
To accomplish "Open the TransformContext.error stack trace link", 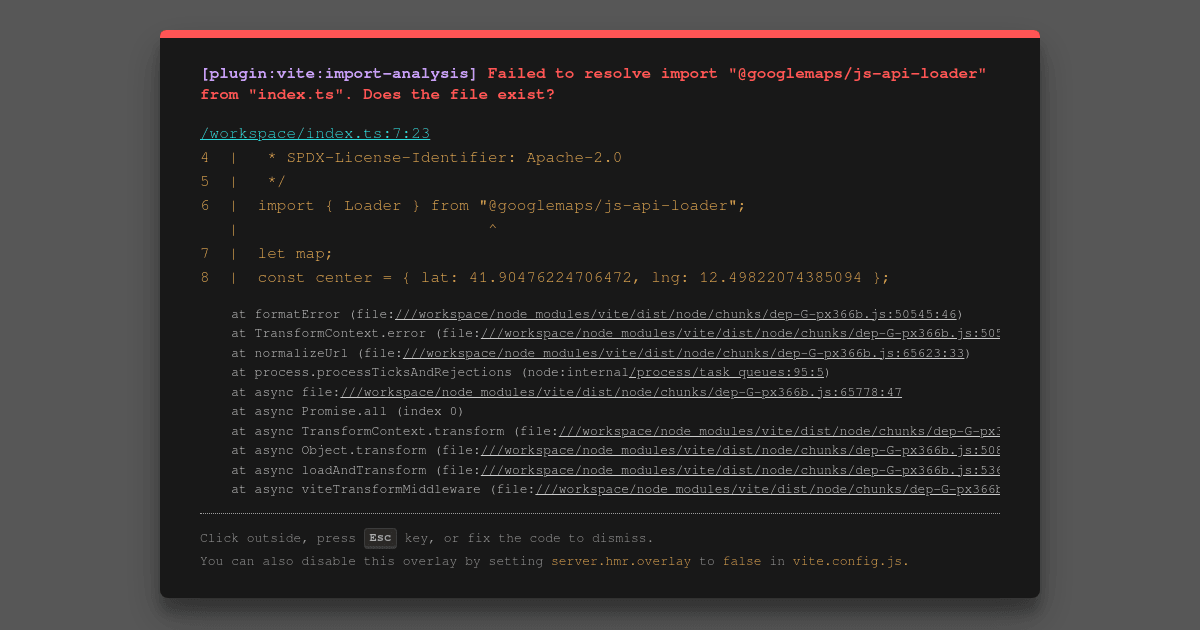I will 740,333.
